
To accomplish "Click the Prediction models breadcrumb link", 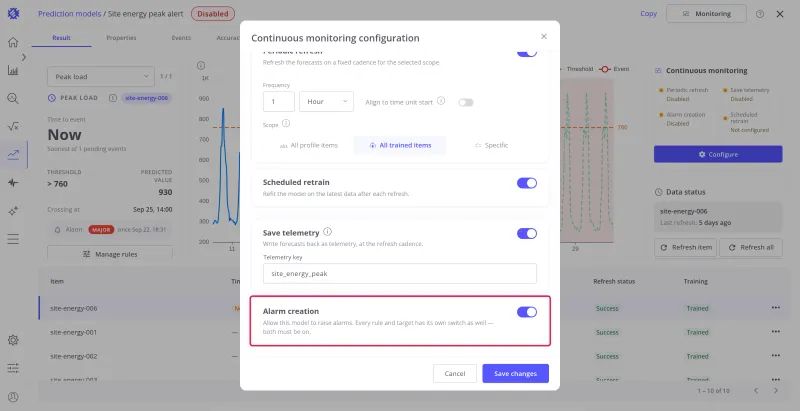I will [69, 14].
